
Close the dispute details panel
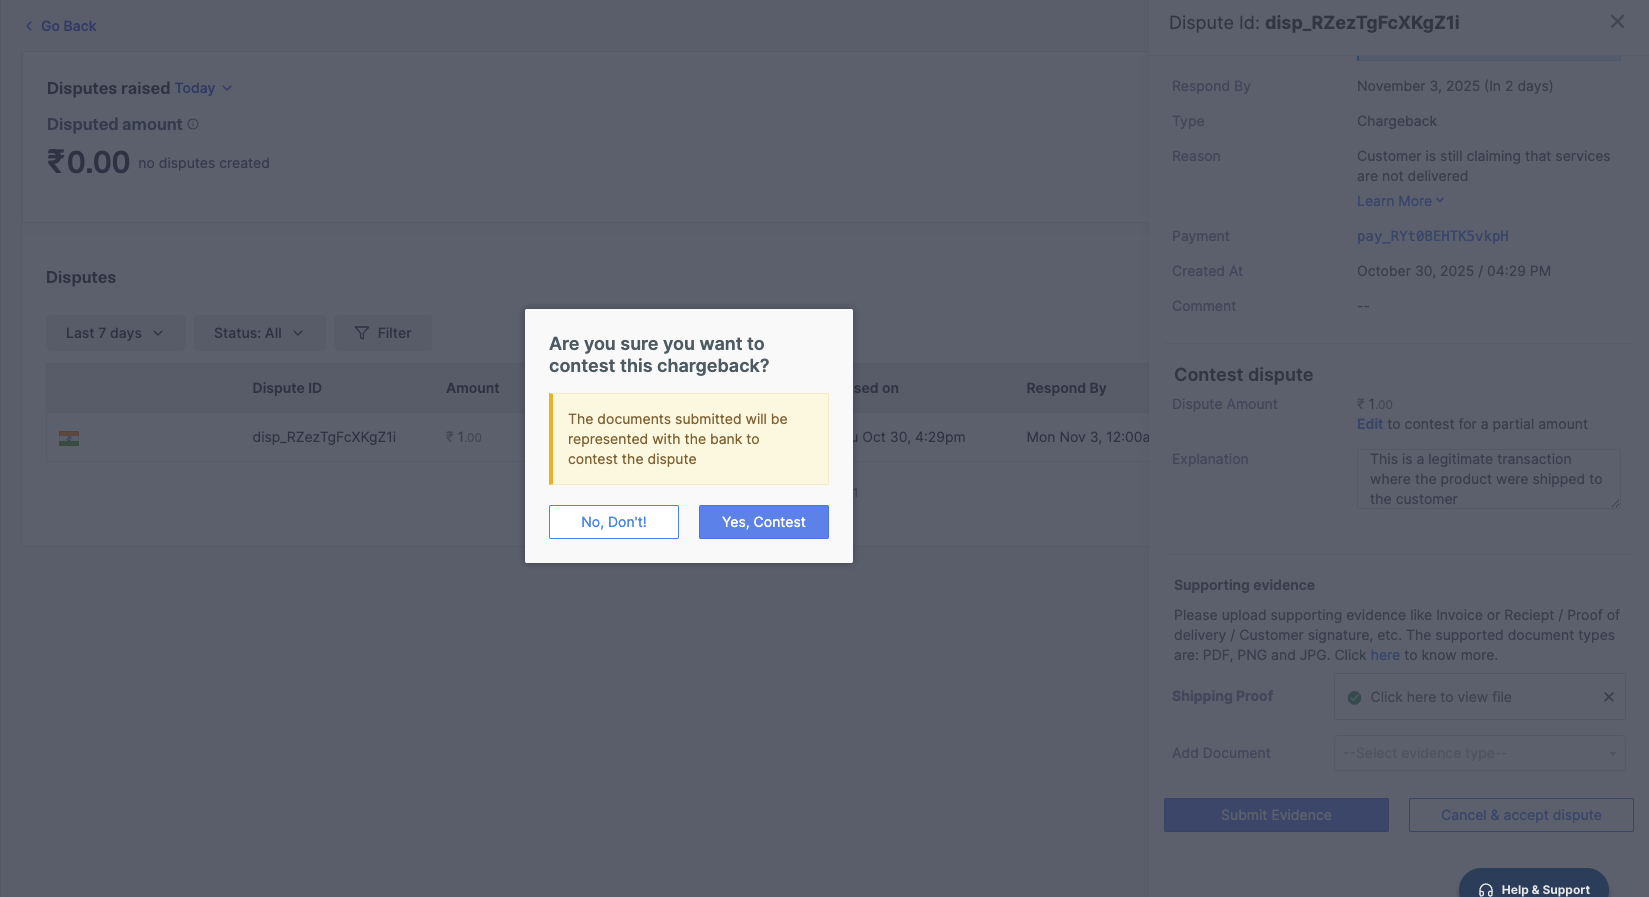[1616, 22]
